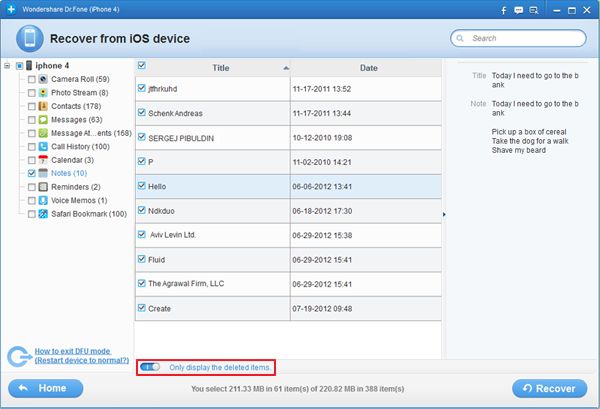
Task: Click the register key icon in title bar
Action: 534,10
